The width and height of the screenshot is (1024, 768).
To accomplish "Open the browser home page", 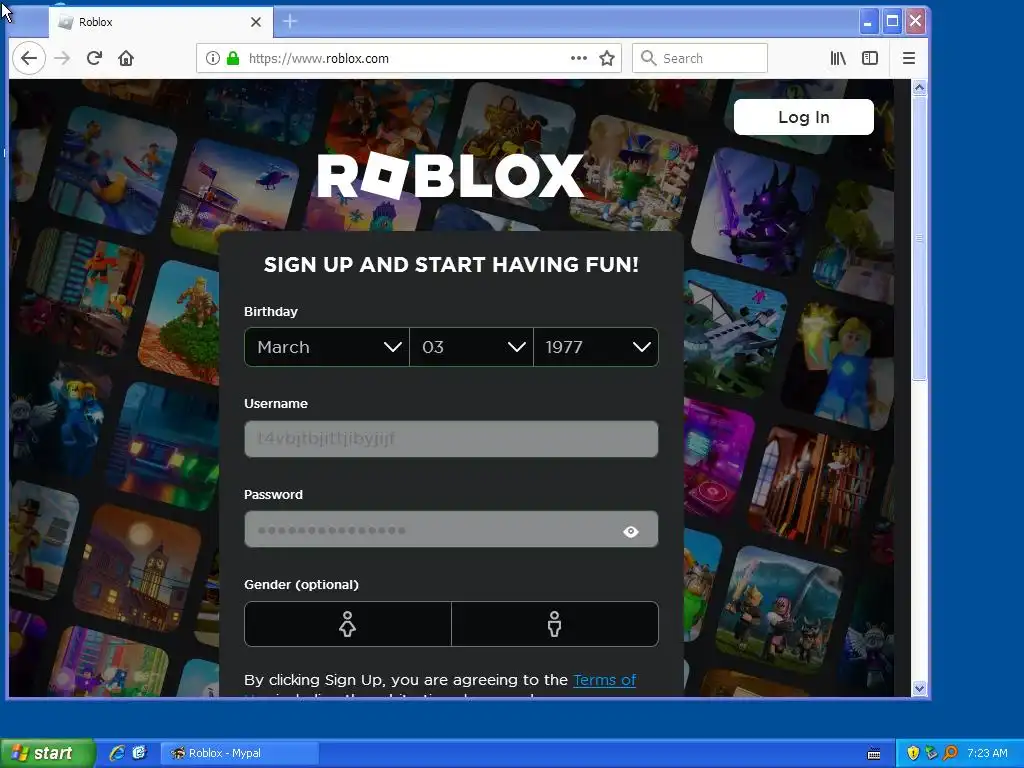I will [126, 58].
